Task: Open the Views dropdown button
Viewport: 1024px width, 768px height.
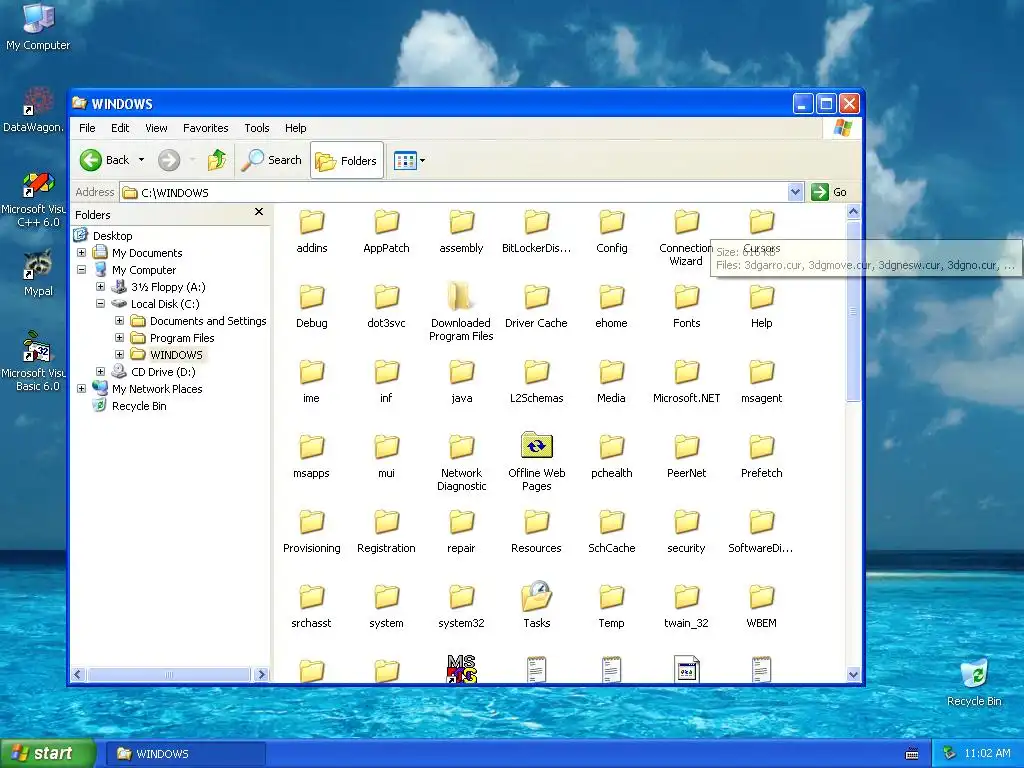Action: pos(409,160)
